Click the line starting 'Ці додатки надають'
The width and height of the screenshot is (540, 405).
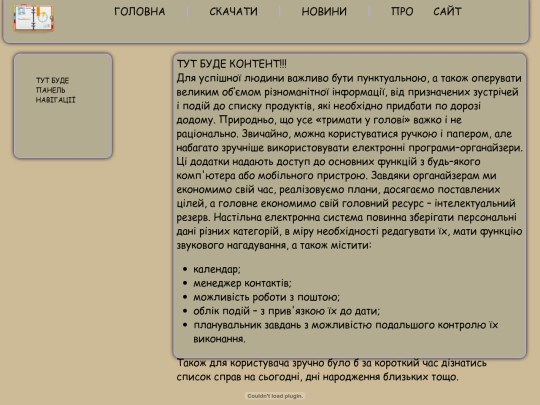[x=329, y=162]
